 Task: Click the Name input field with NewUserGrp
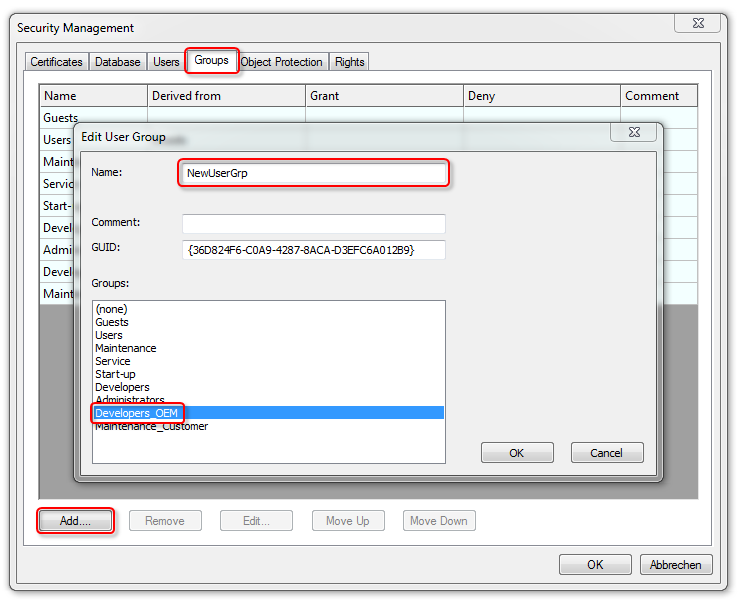[313, 173]
